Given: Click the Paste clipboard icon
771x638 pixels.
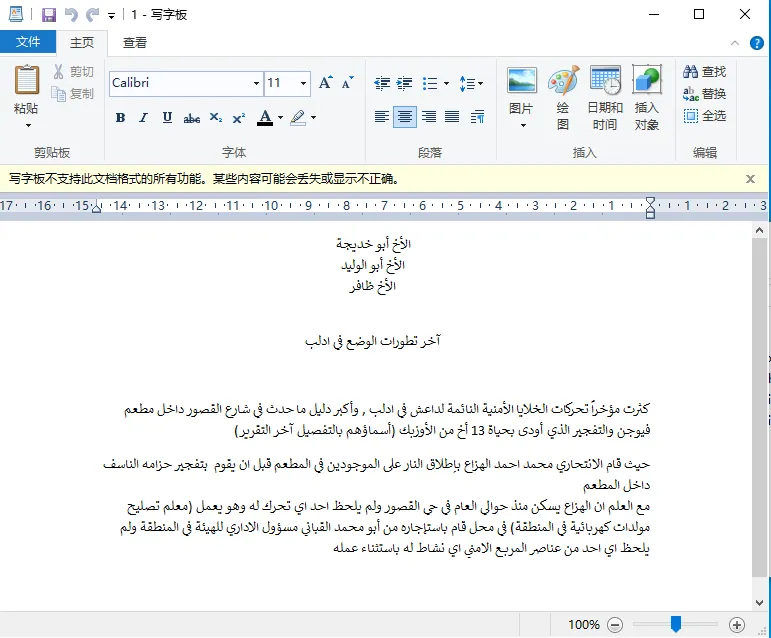Looking at the screenshot, I should point(27,80).
